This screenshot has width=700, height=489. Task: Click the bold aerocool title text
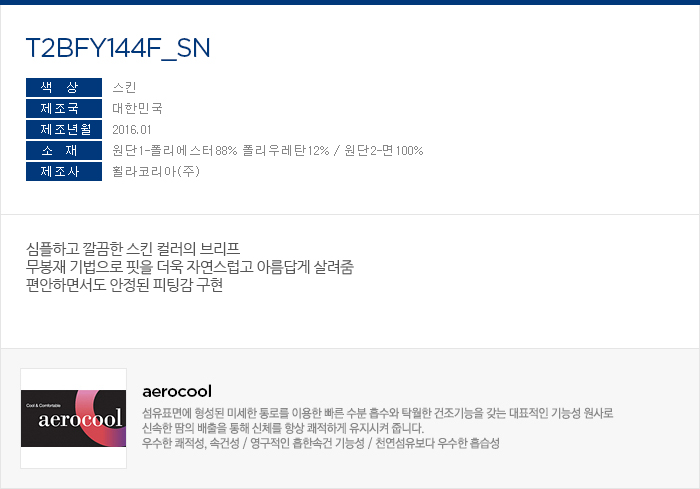coord(177,391)
